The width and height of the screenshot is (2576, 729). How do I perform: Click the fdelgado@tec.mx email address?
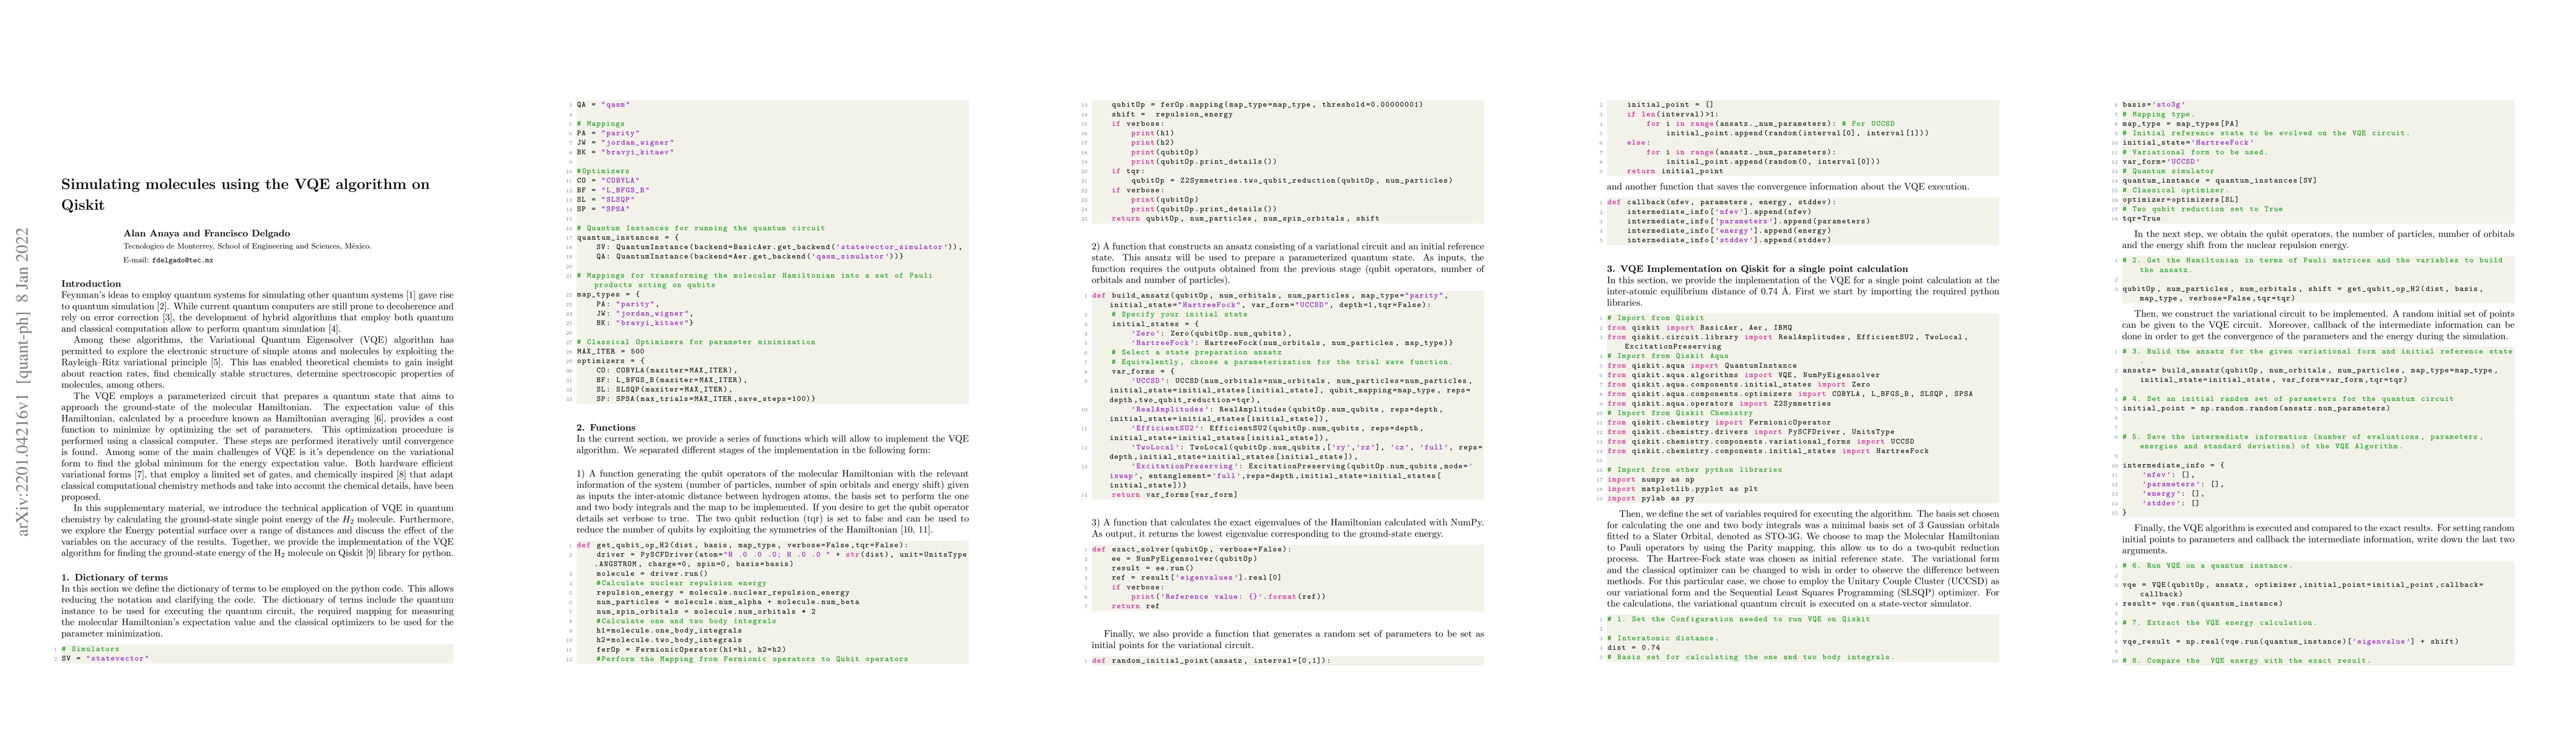coord(182,260)
